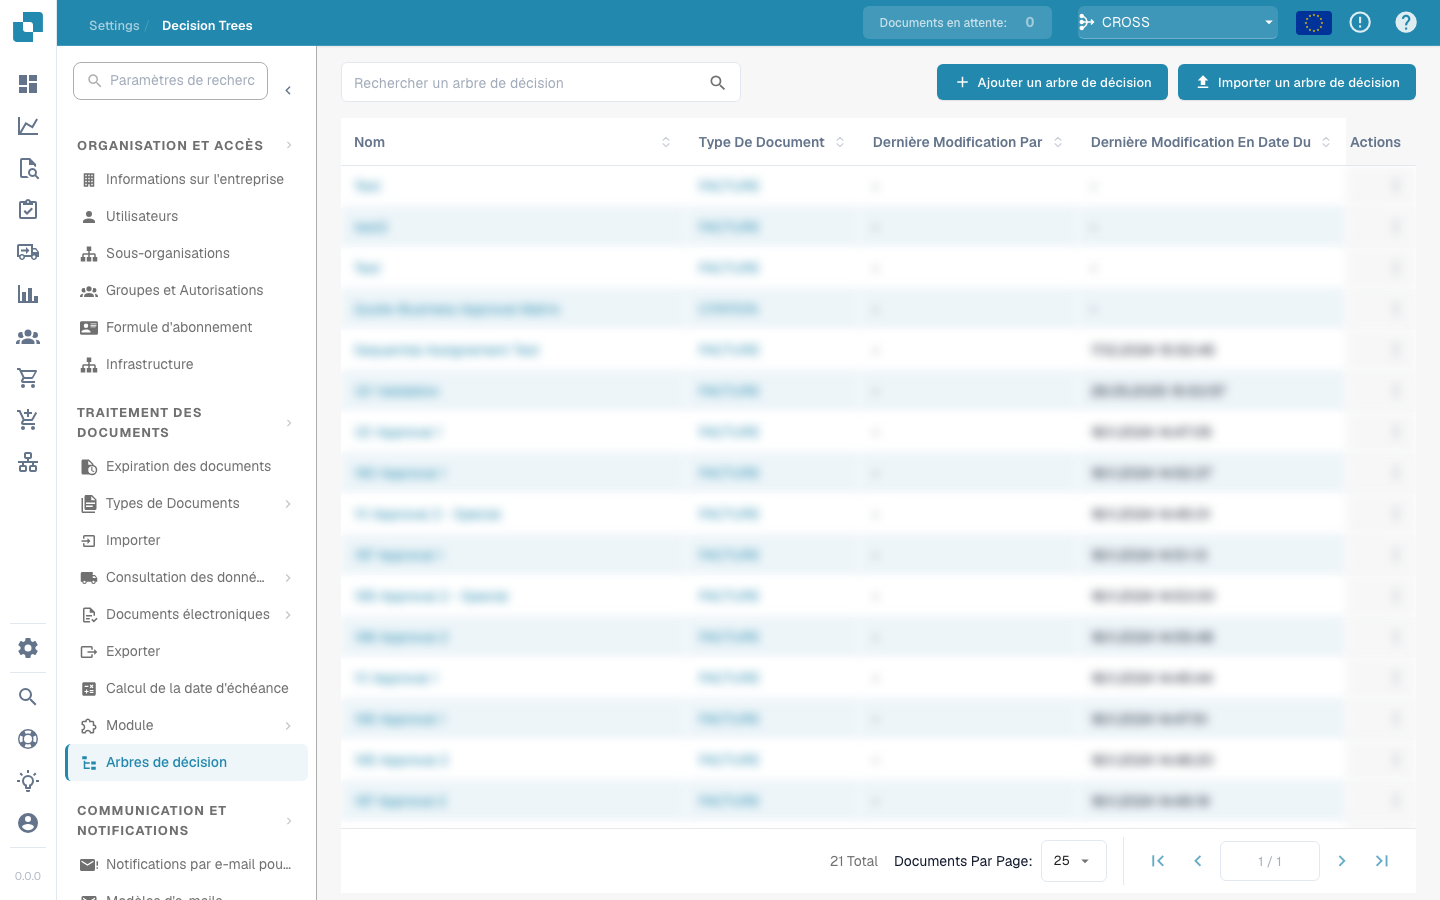
Task: Go to the next page arrow
Action: tap(1342, 861)
